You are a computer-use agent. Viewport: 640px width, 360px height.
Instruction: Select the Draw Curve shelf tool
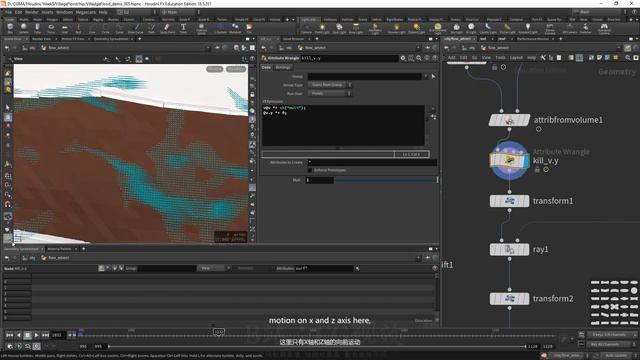(x=136, y=28)
